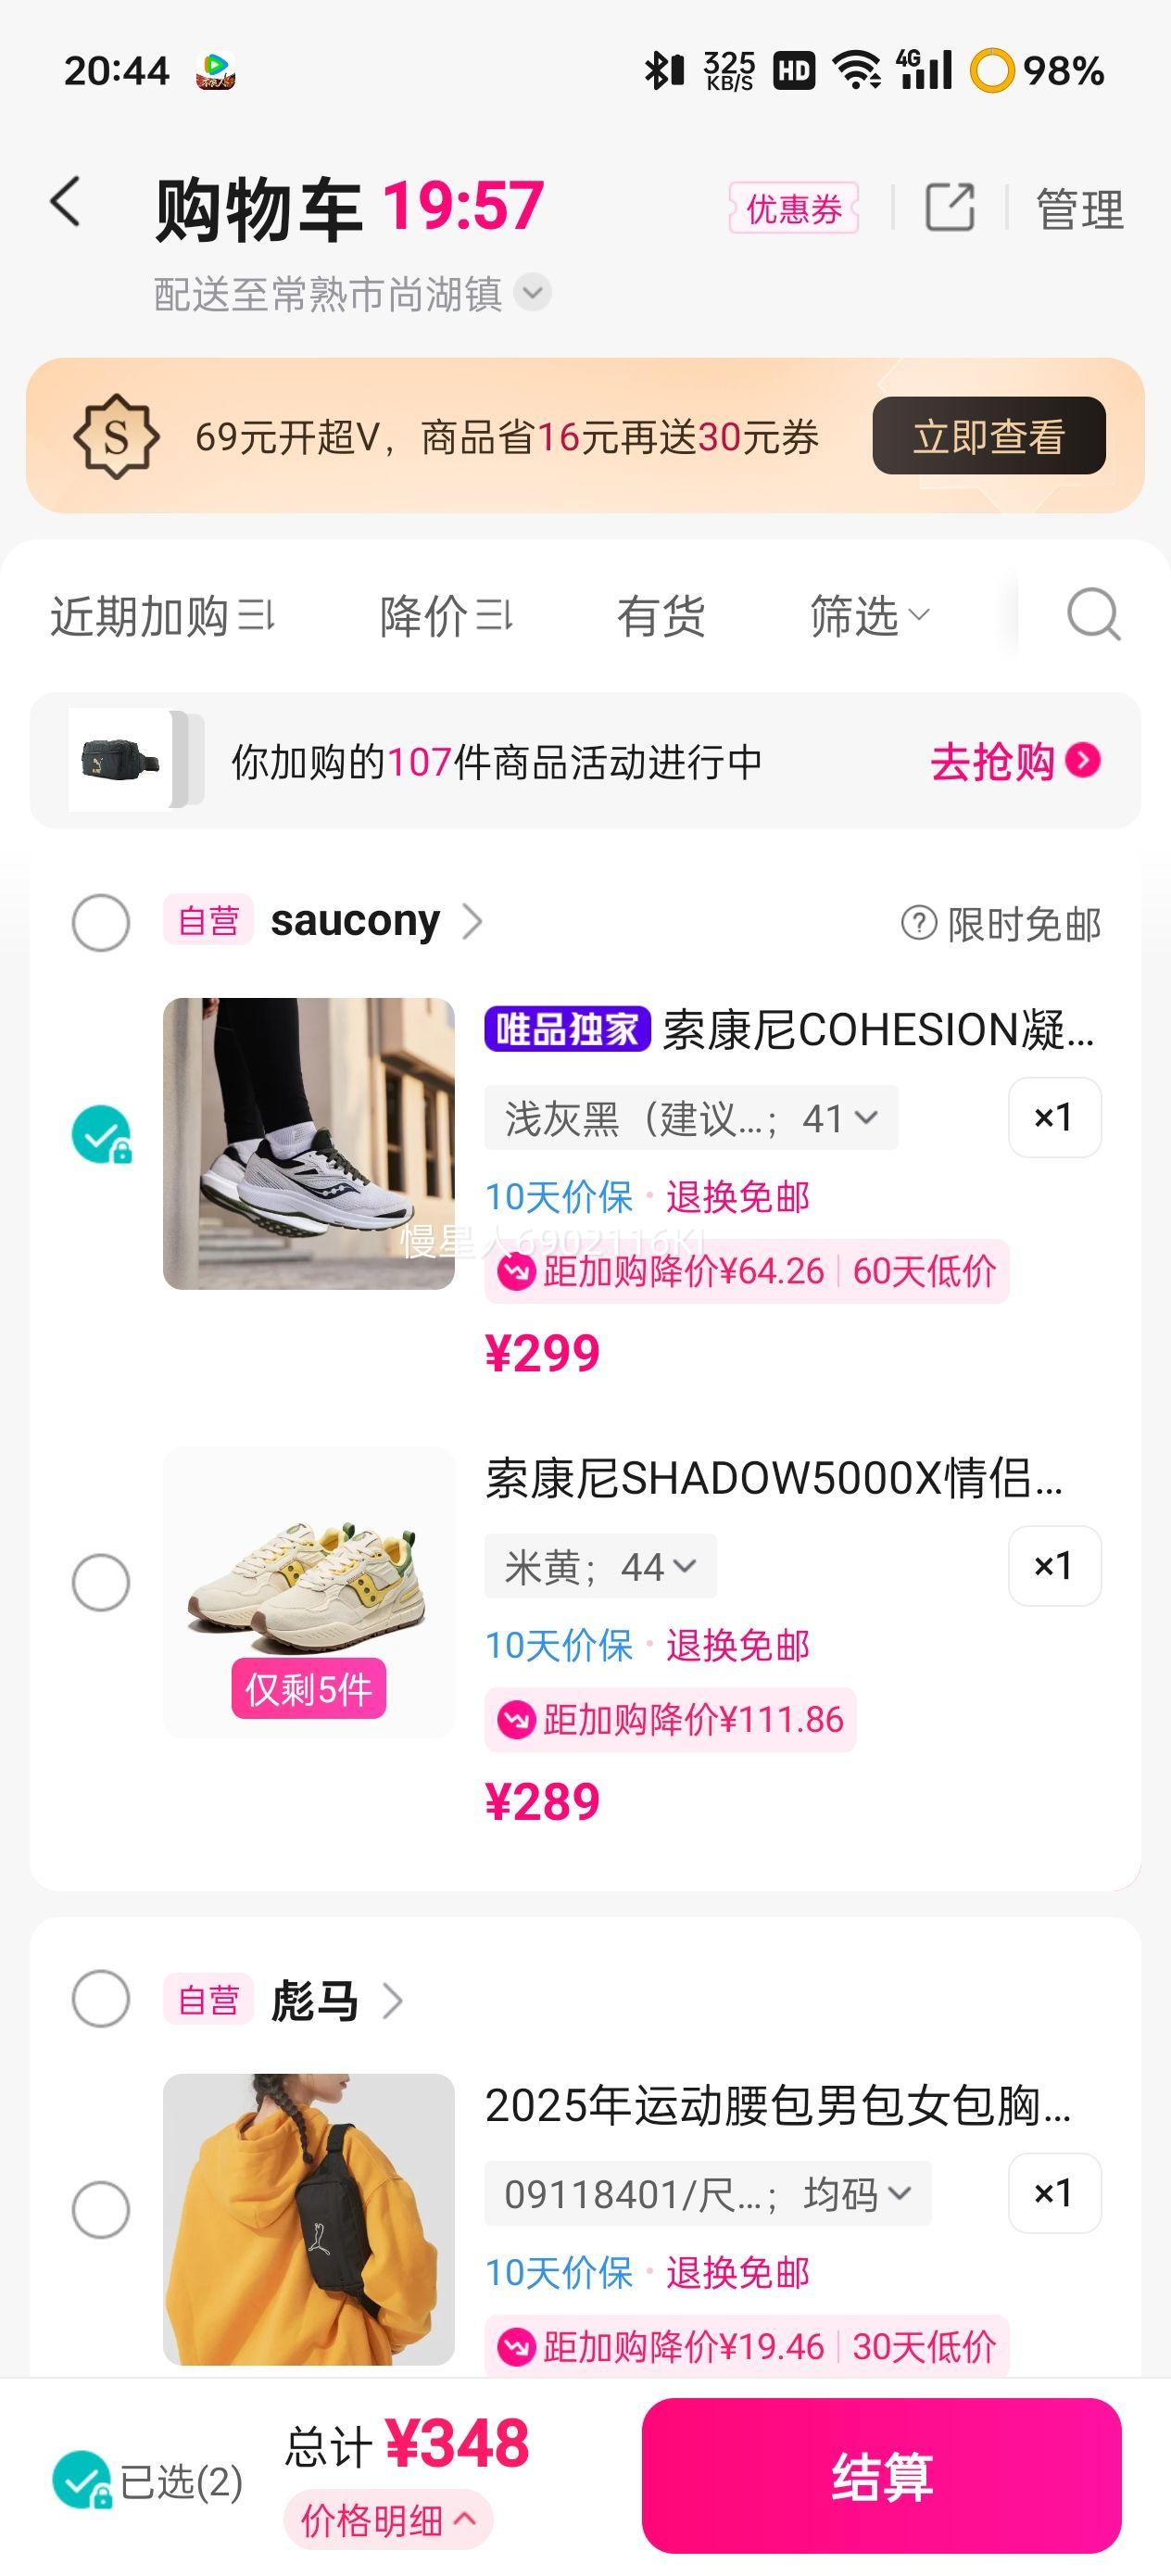Adjust quantity ×1 of PUMA waist bag
The width and height of the screenshot is (1171, 2576).
1054,2193
